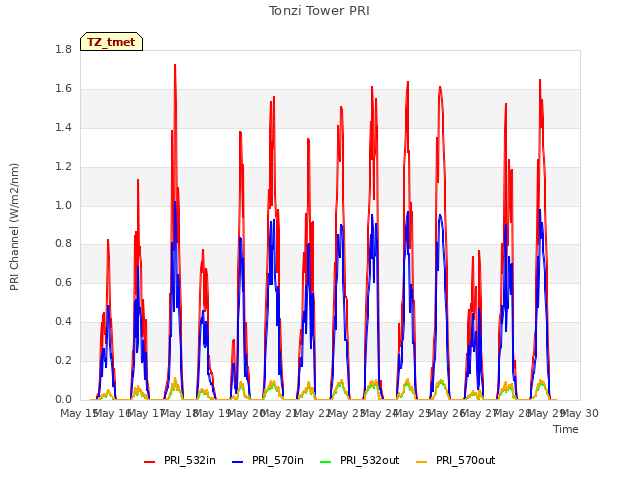This screenshot has width=640, height=480.
Task: Toggle the PRI_570in legend entry
Action: pyautogui.click(x=268, y=460)
